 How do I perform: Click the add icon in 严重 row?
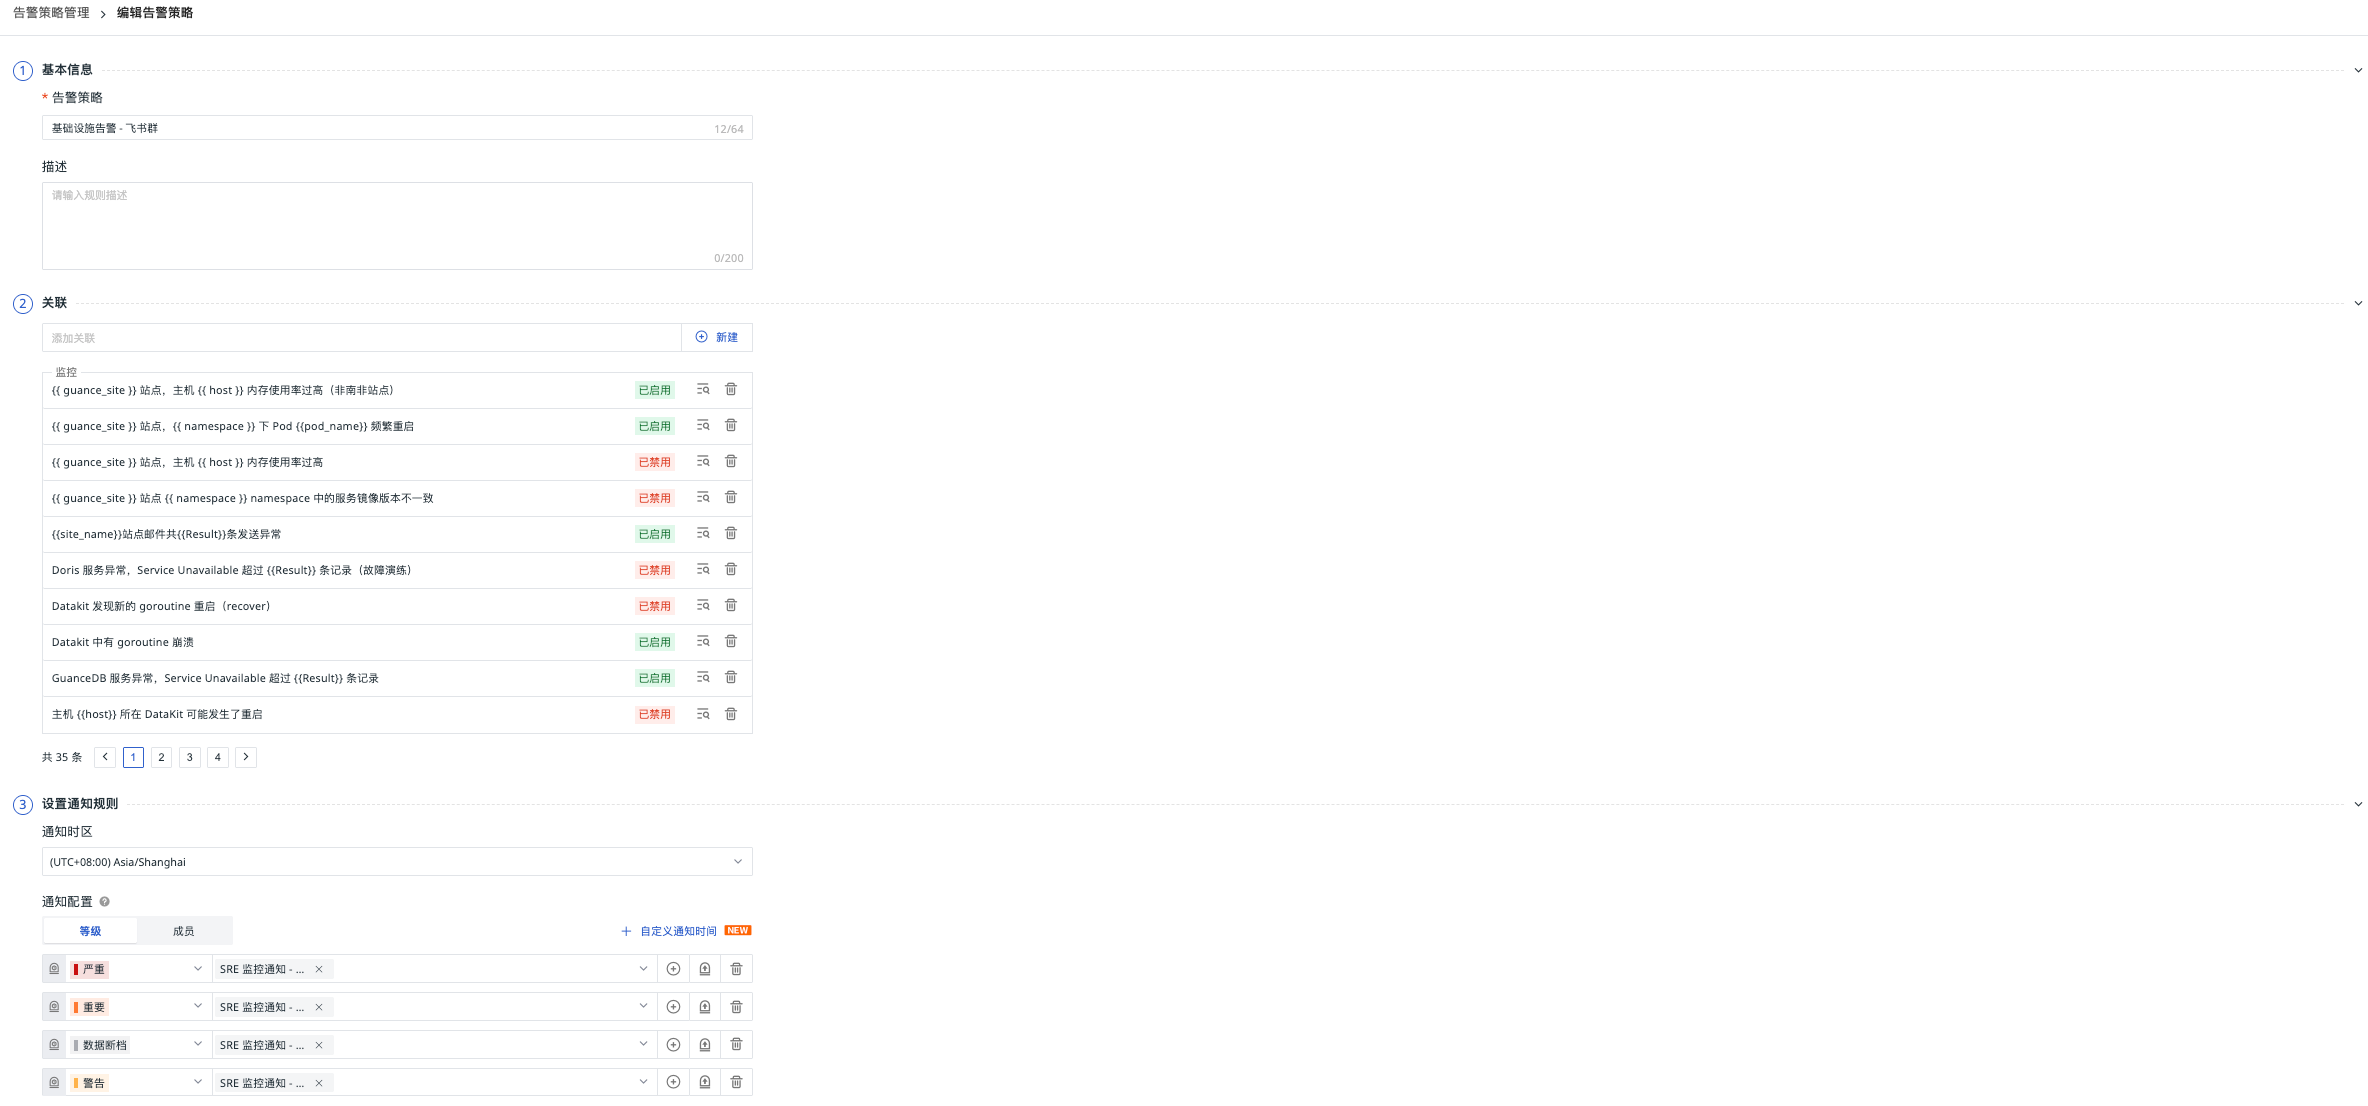coord(673,969)
